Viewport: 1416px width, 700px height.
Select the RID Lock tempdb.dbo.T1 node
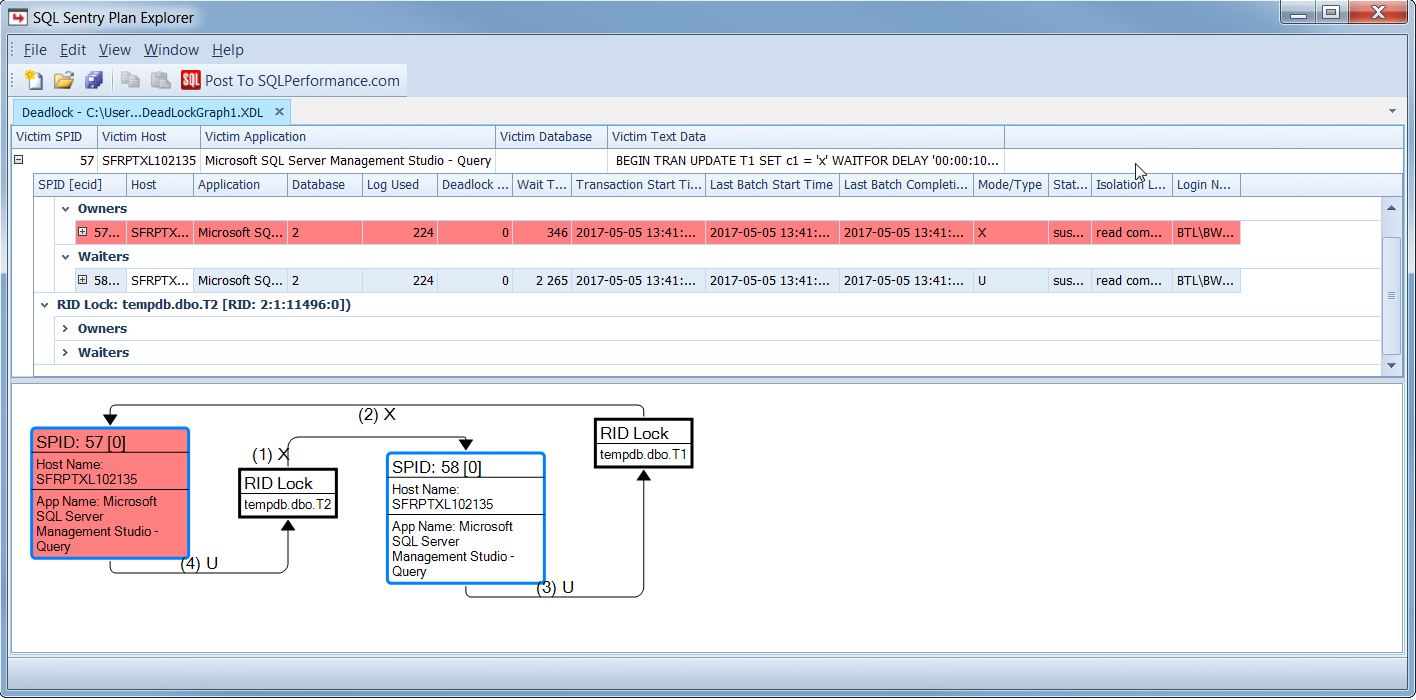pos(643,443)
